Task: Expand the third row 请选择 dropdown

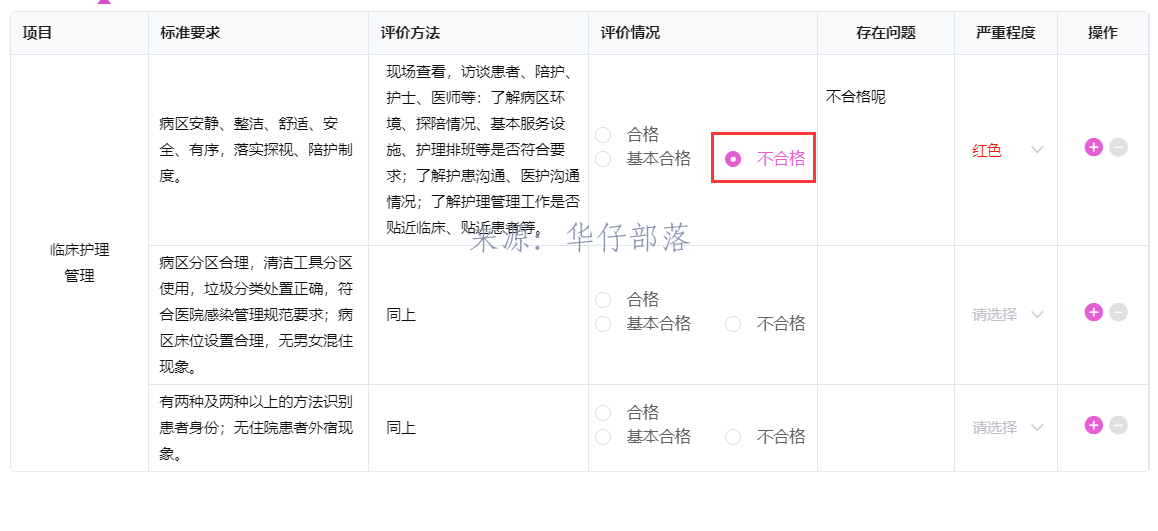Action: pos(1008,427)
